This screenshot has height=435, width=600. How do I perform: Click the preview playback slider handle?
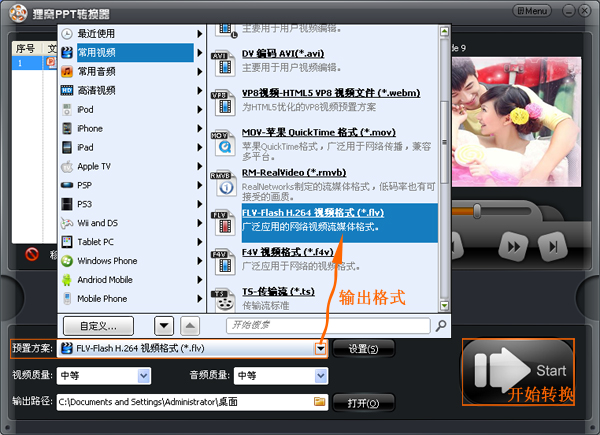pyautogui.click(x=477, y=211)
